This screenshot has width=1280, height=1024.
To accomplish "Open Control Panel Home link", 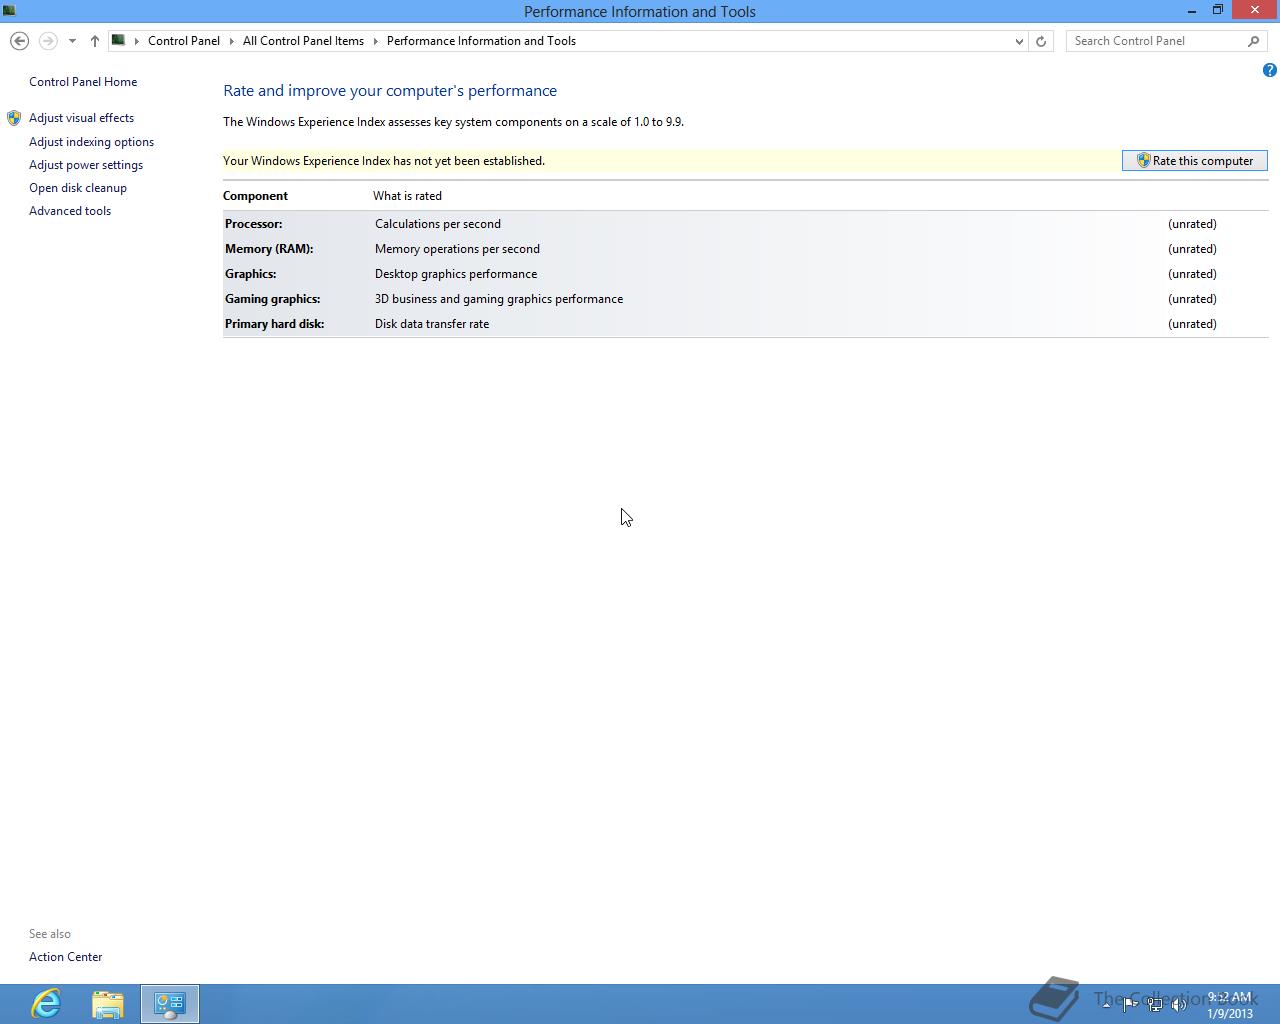I will (83, 82).
